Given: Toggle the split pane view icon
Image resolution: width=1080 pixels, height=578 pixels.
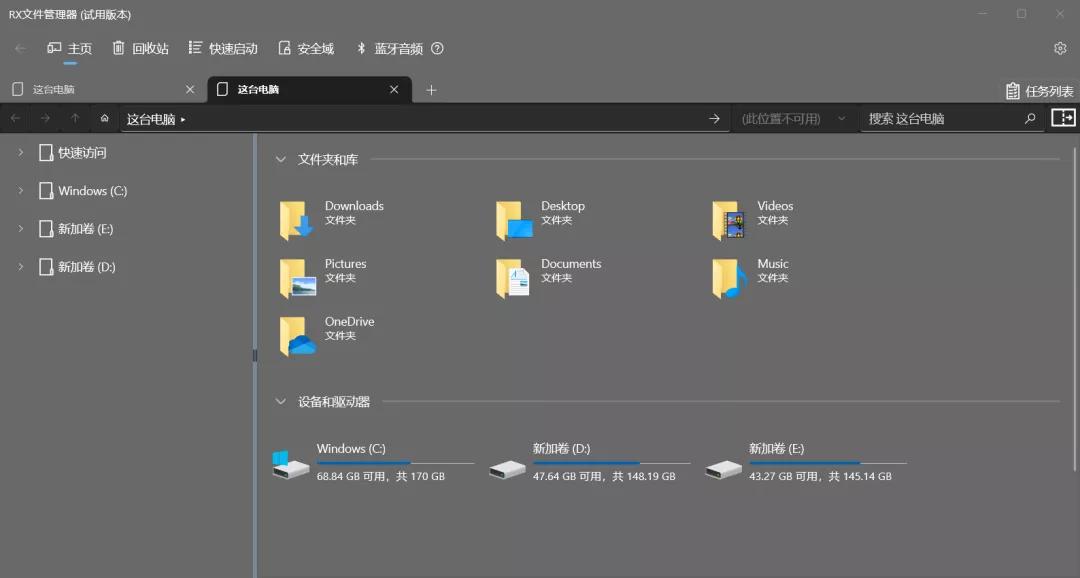Looking at the screenshot, I should pos(1063,118).
